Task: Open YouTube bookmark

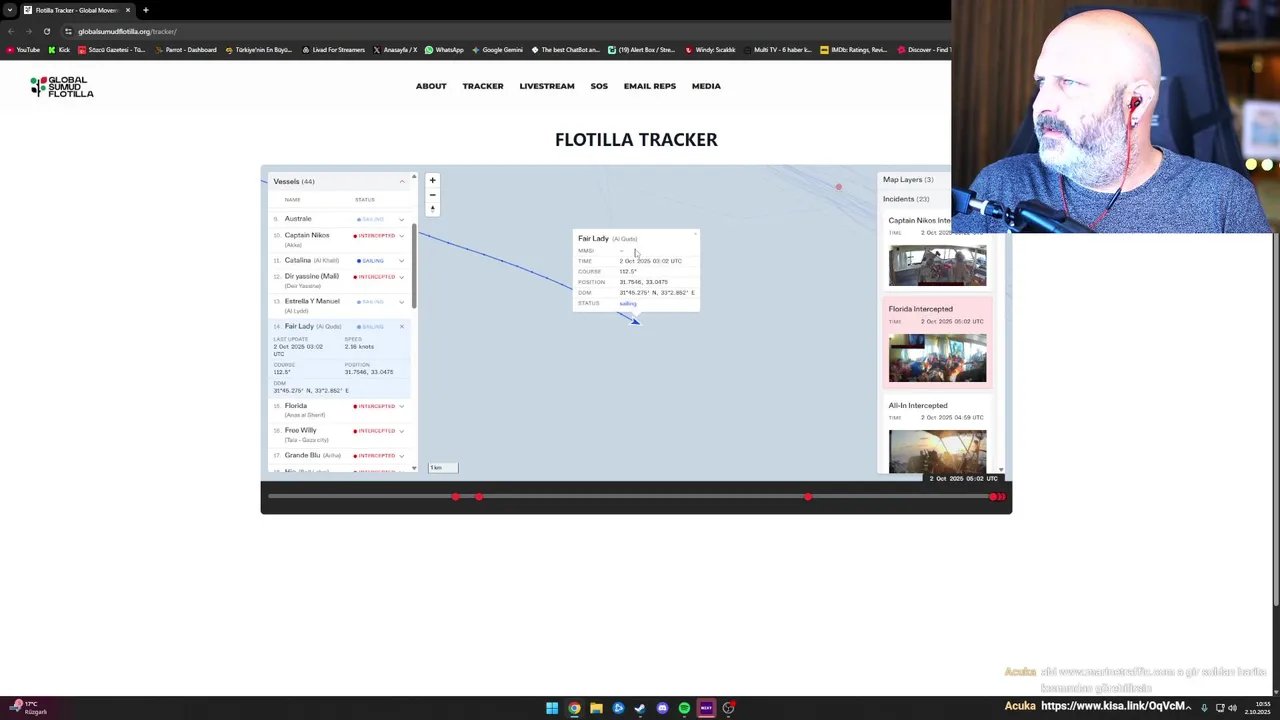Action: [x=23, y=50]
